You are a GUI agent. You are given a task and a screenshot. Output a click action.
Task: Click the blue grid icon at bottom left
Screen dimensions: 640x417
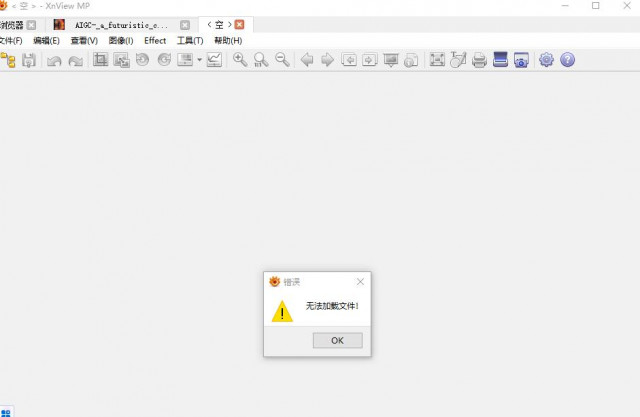6,413
